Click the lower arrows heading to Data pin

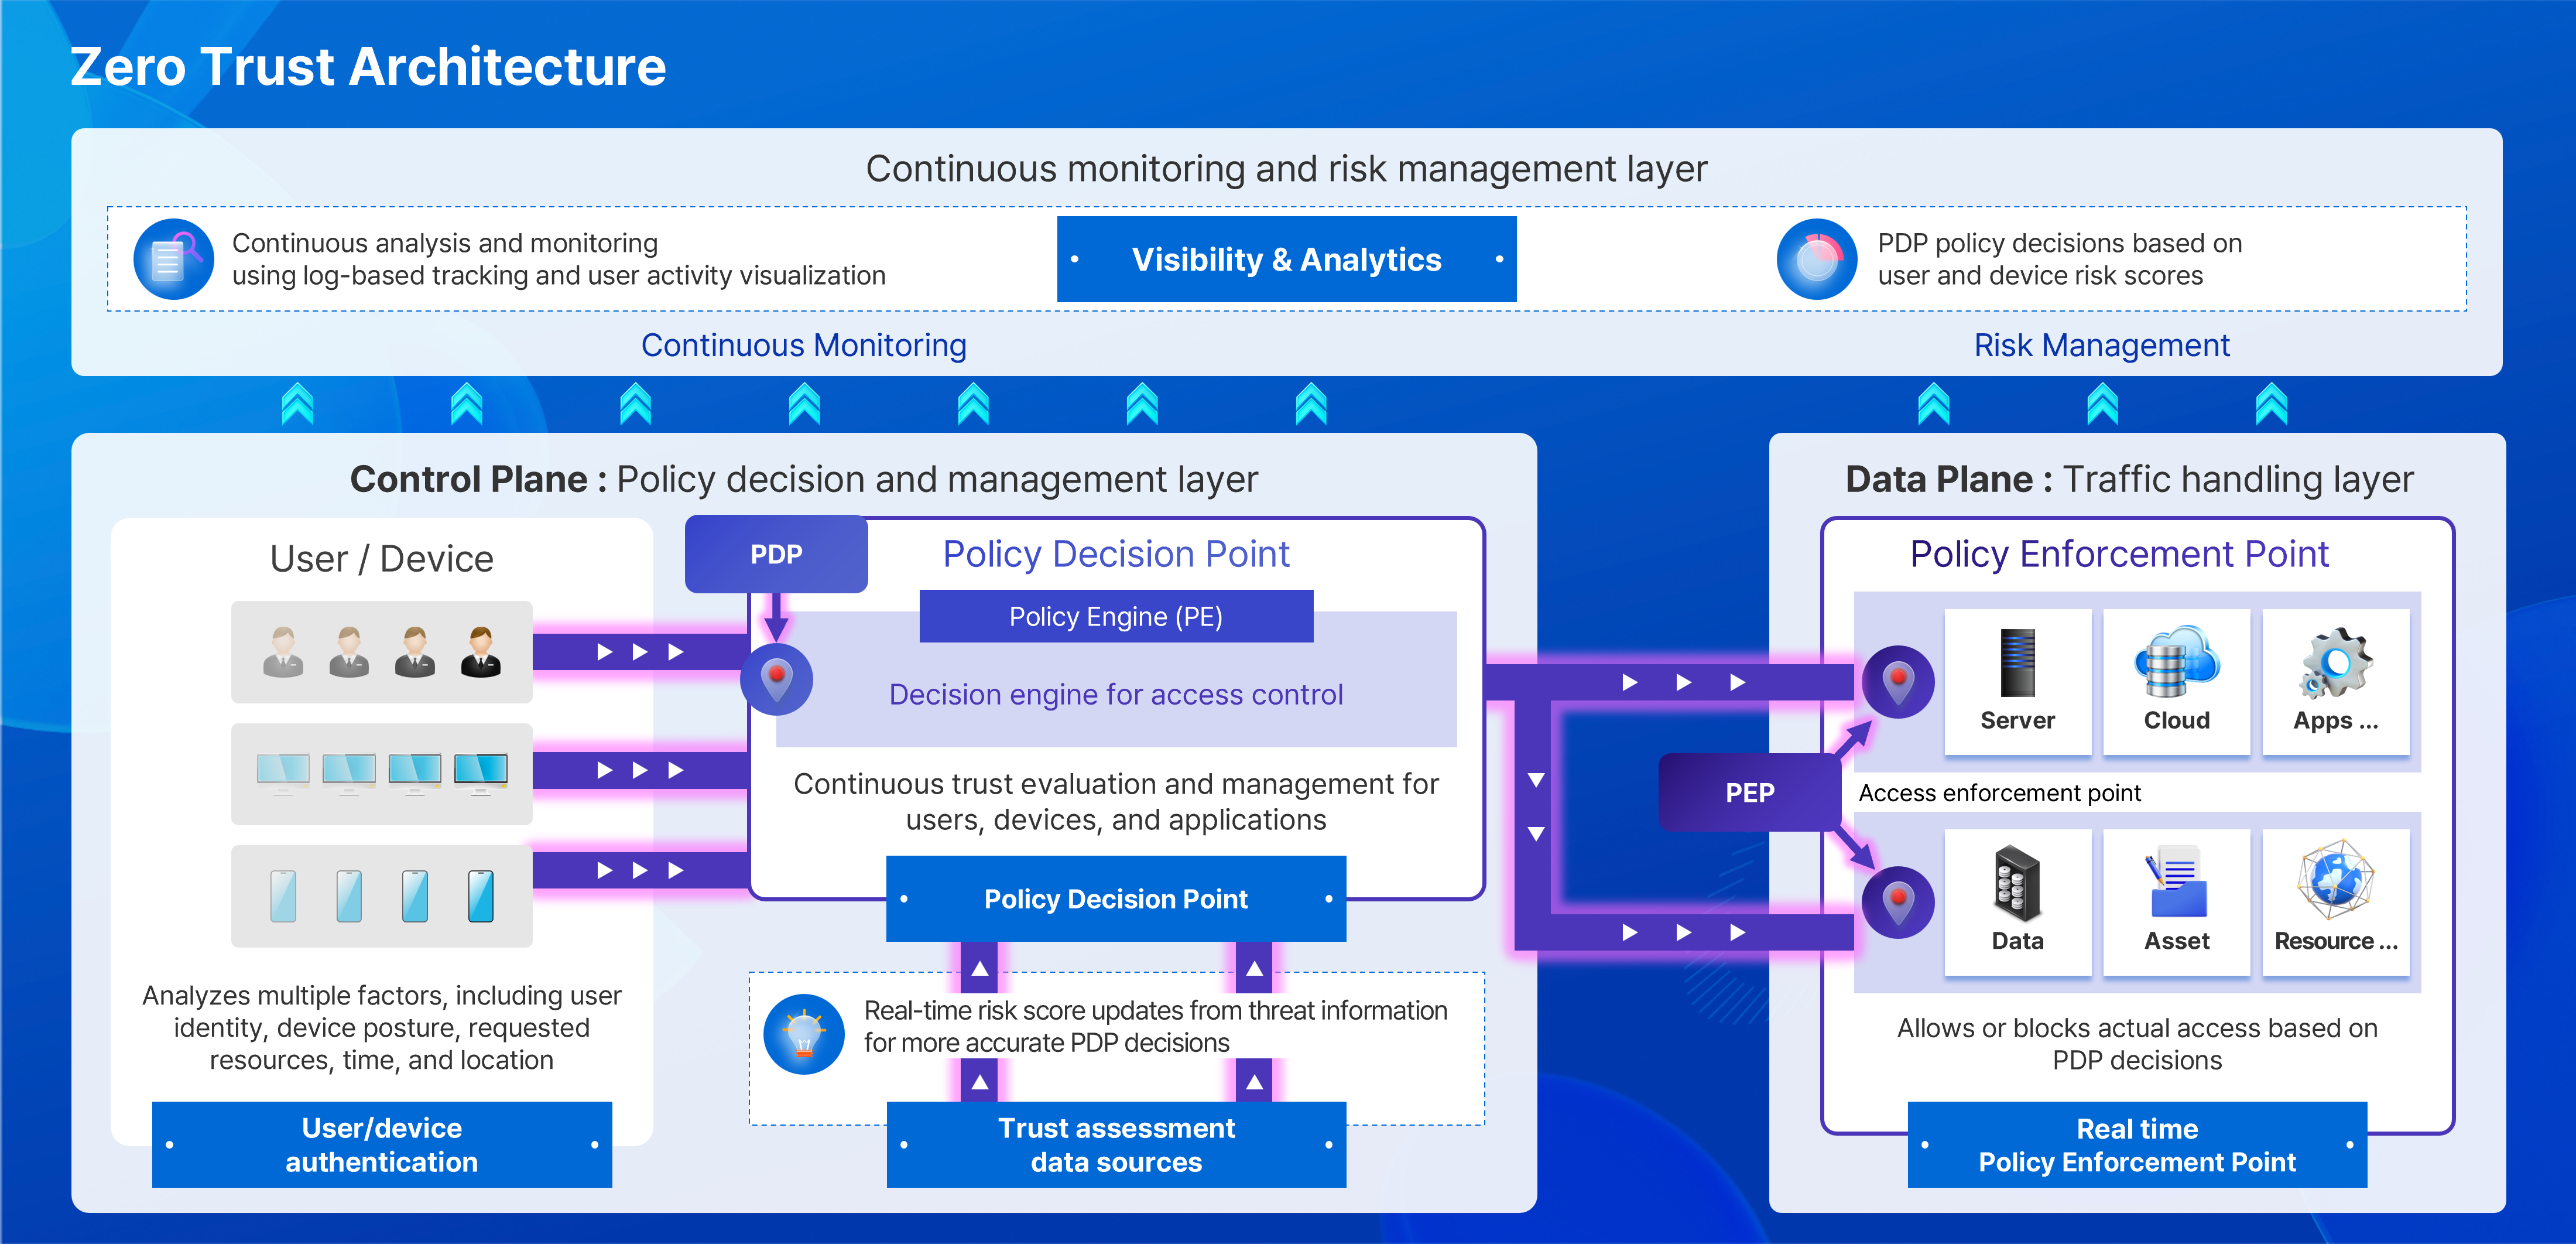click(1684, 932)
